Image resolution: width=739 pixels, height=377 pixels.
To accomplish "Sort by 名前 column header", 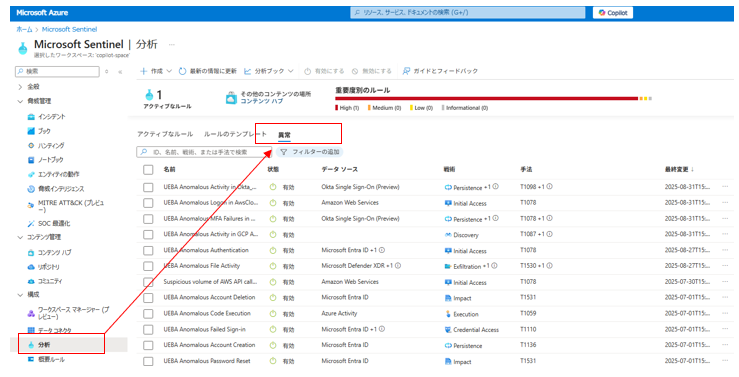I will pos(170,169).
